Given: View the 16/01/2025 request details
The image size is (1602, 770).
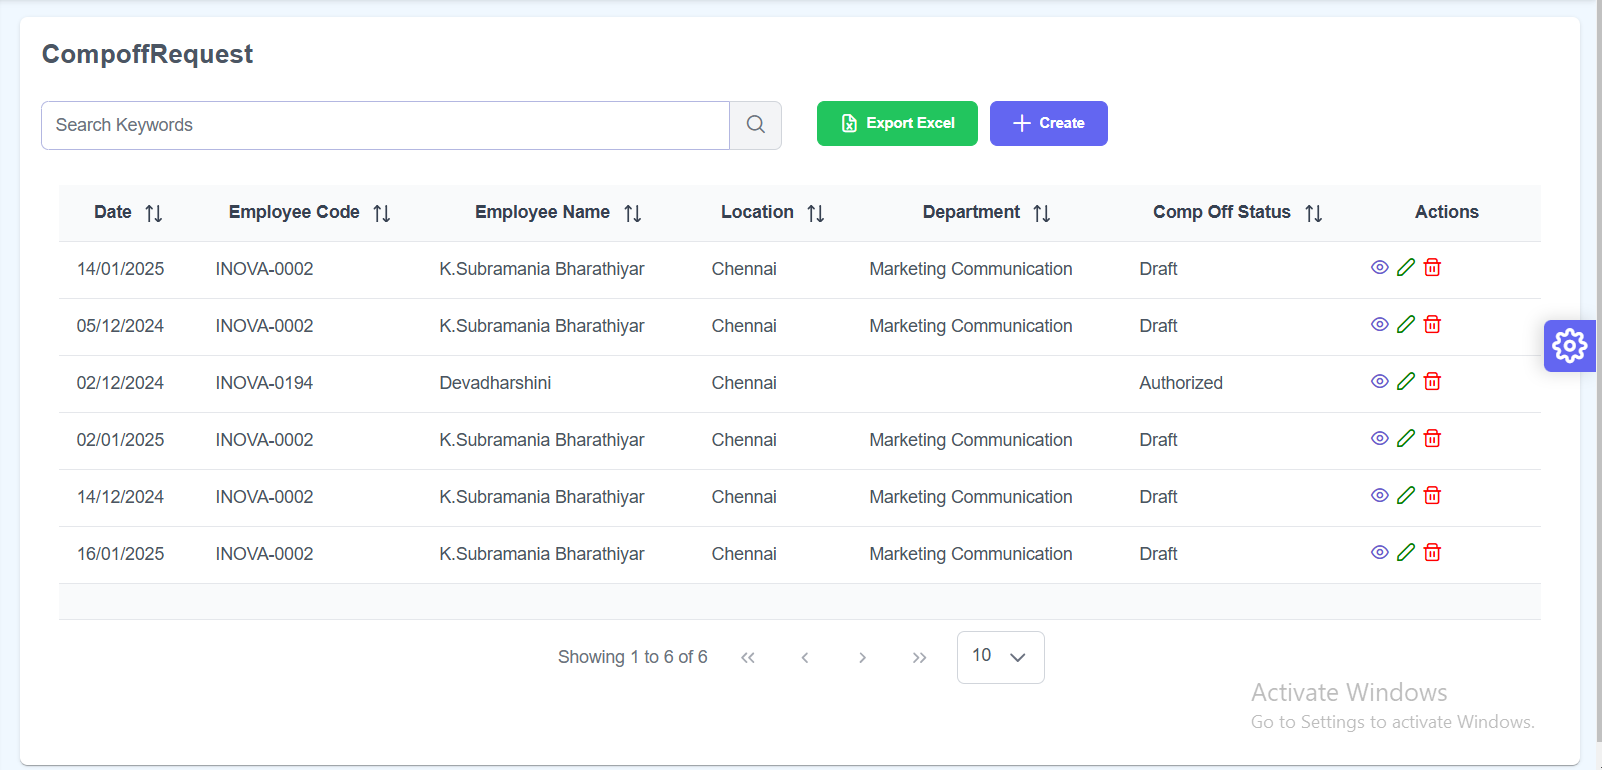Looking at the screenshot, I should tap(1379, 552).
